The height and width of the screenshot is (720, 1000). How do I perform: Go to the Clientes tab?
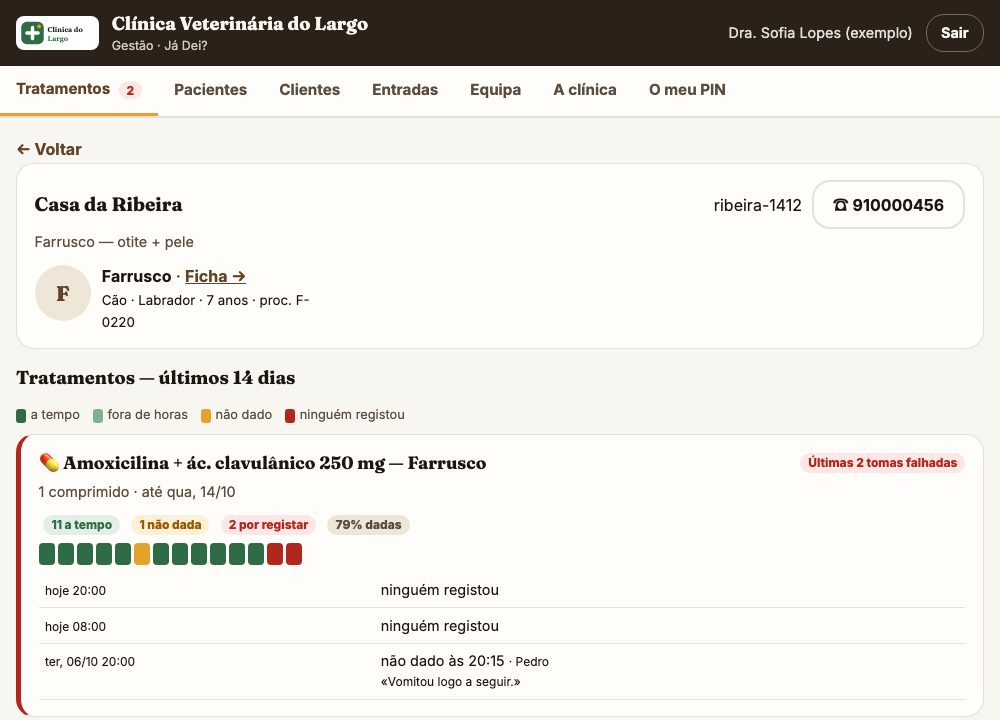(x=309, y=90)
